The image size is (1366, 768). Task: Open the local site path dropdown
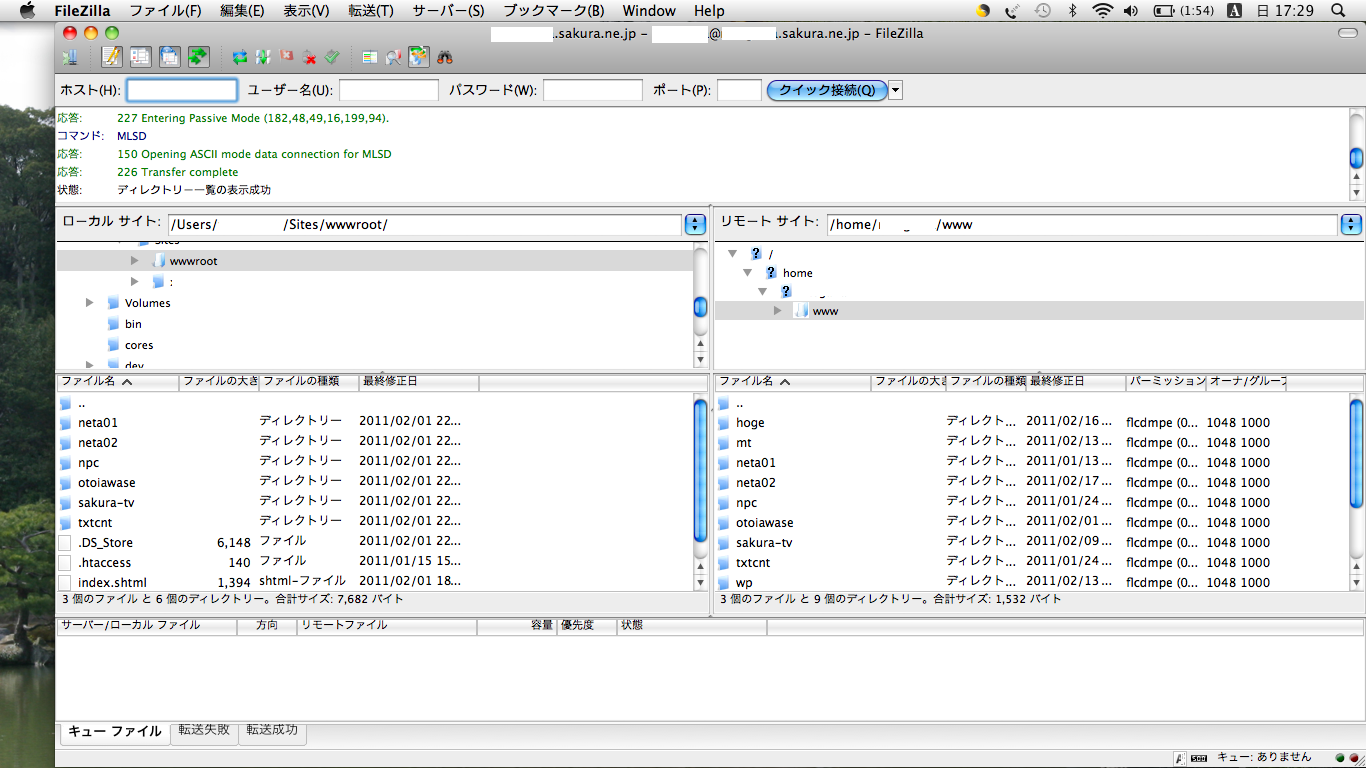tap(696, 224)
